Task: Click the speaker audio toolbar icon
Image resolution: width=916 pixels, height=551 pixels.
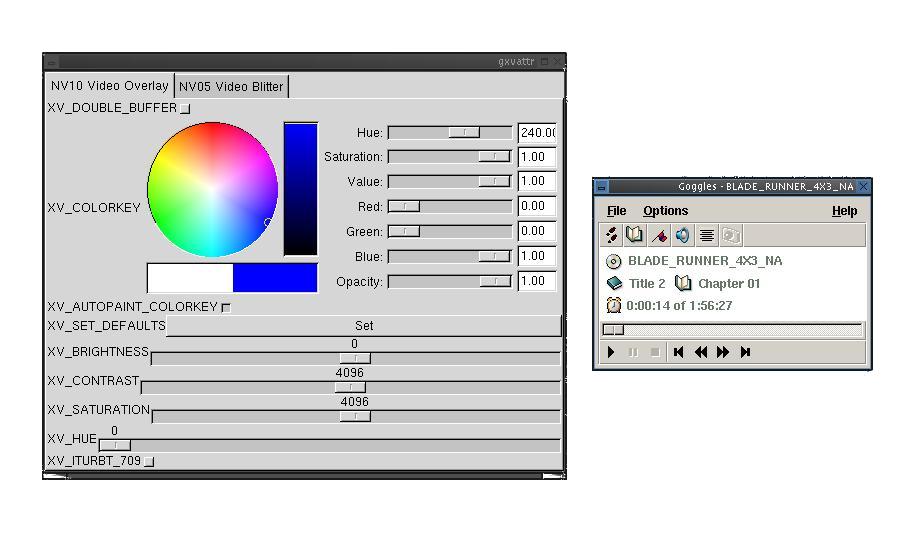Action: pos(682,235)
